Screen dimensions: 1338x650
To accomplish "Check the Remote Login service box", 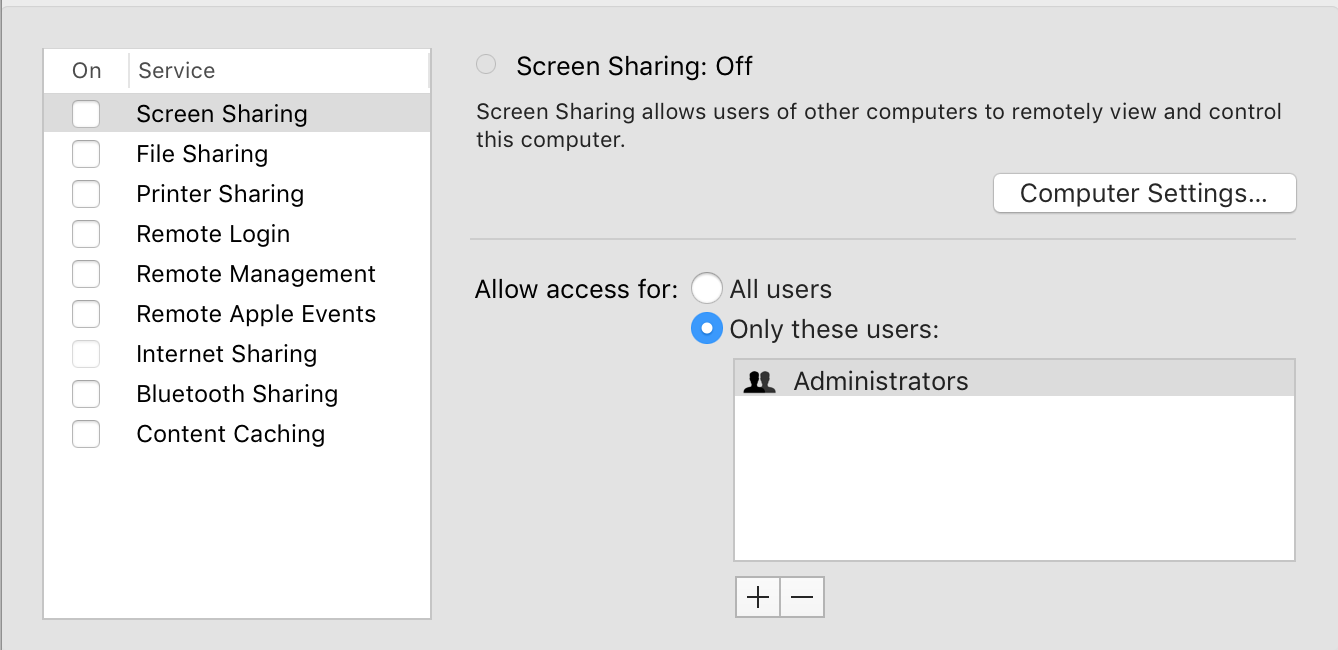I will pos(86,234).
